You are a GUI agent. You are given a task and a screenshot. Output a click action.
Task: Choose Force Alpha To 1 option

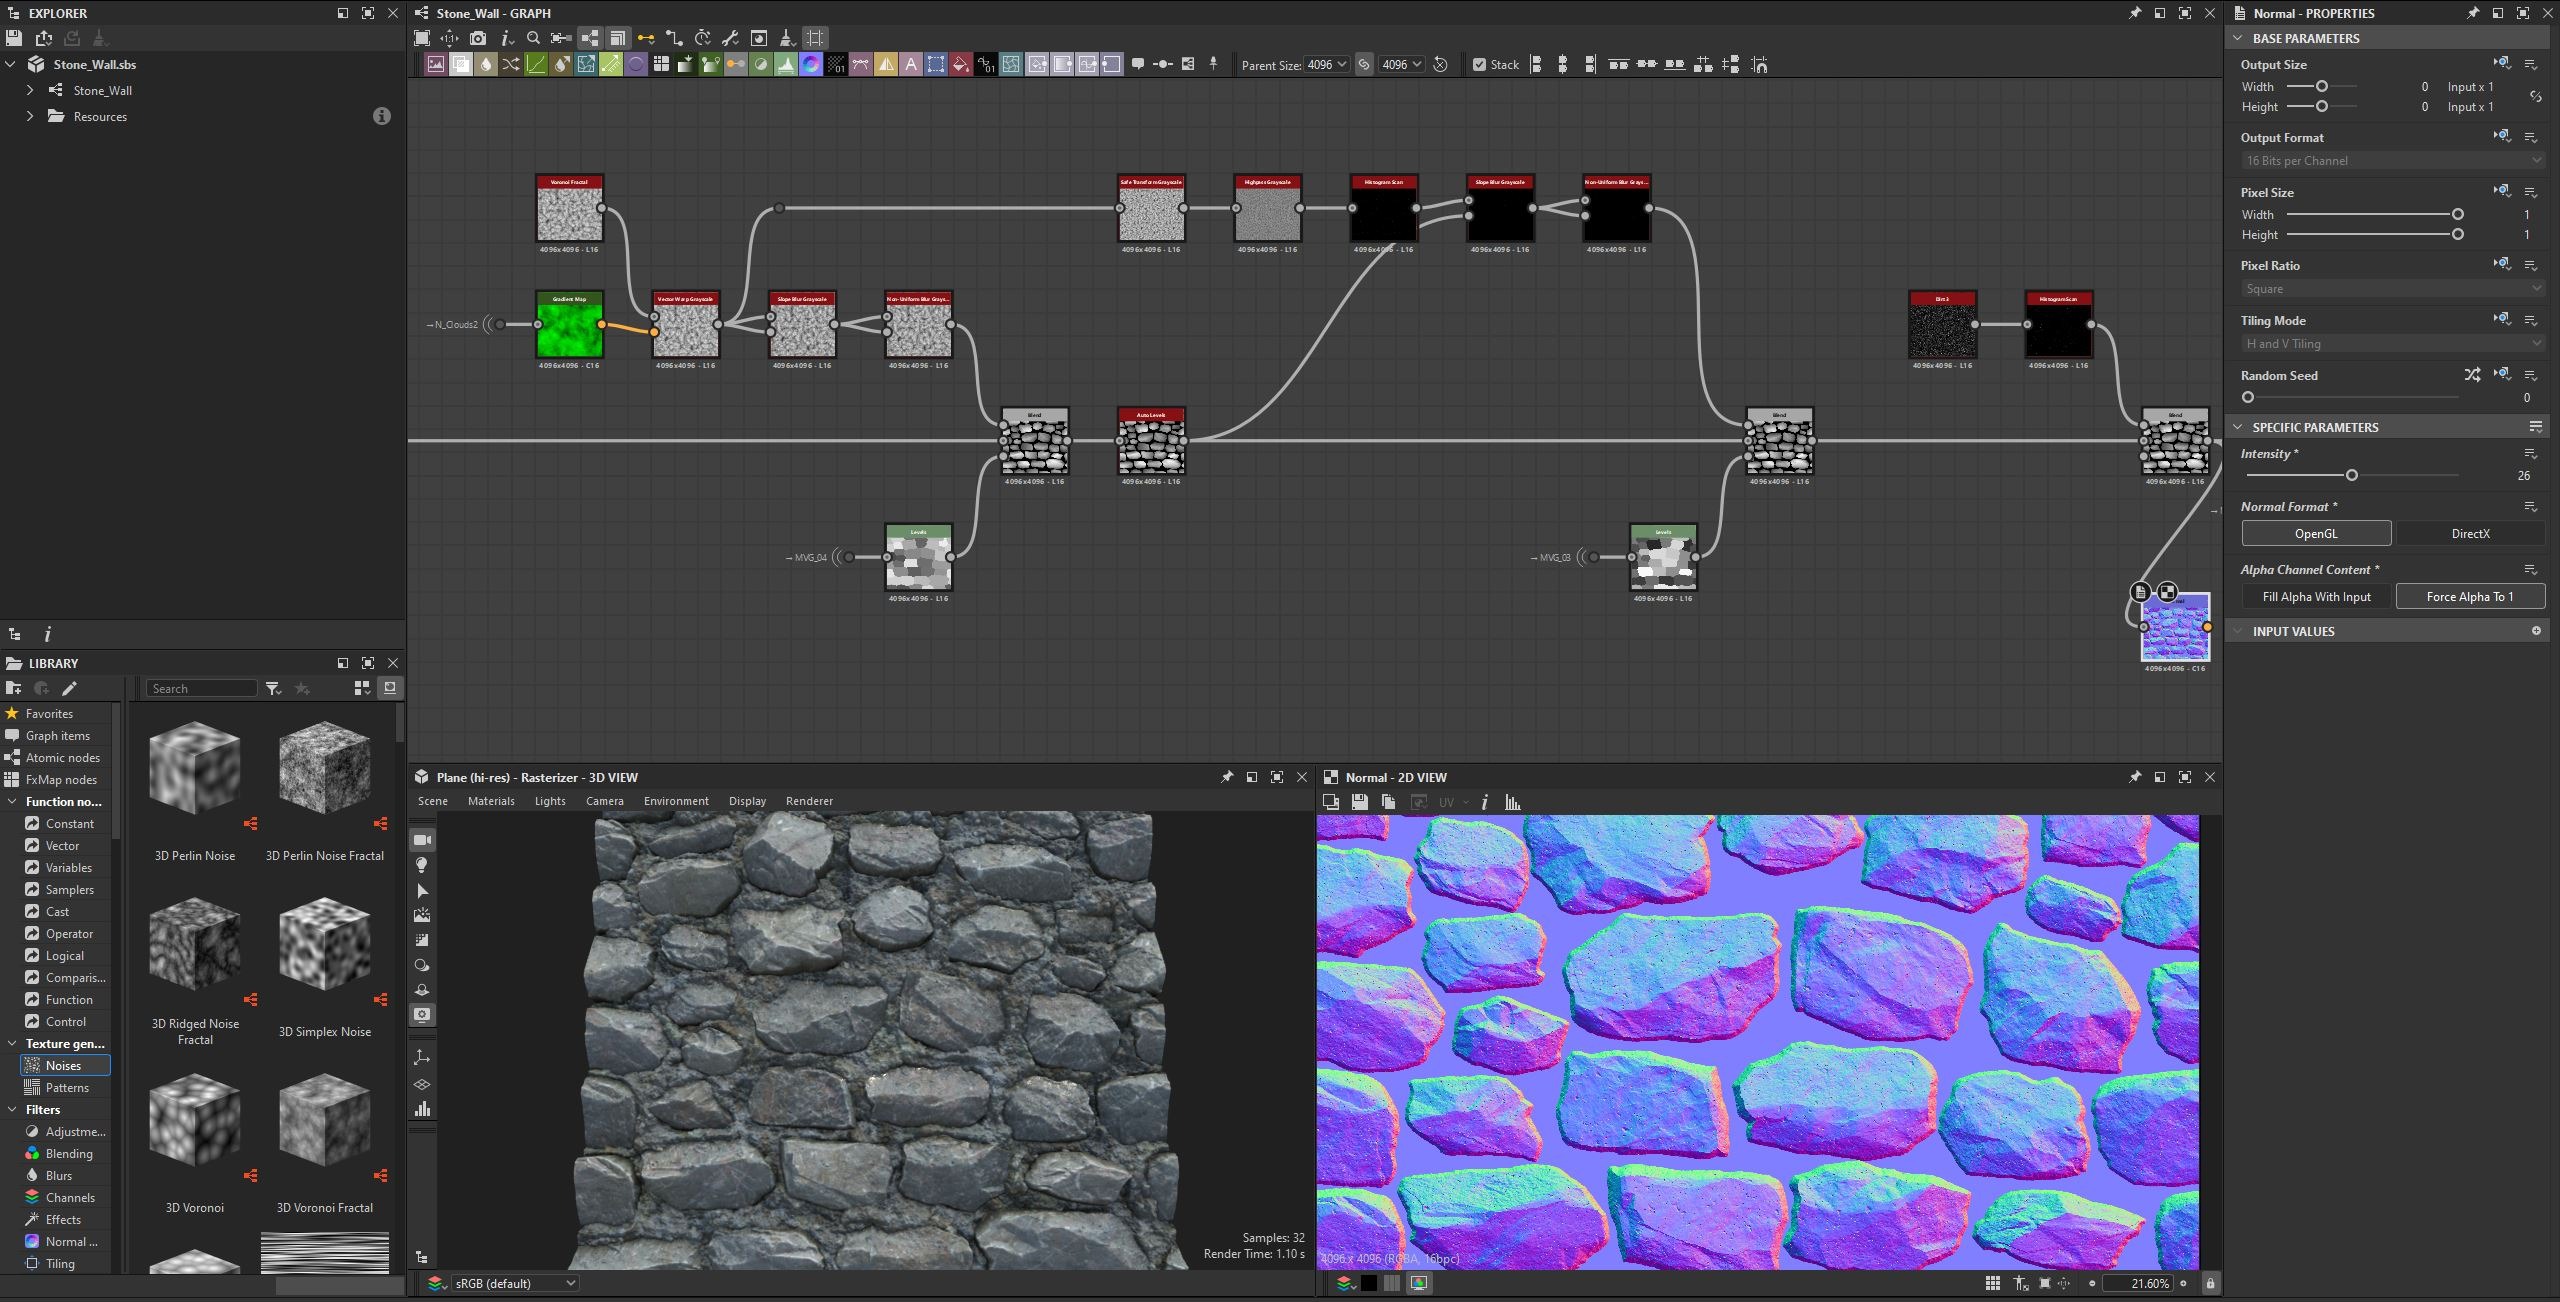click(x=2470, y=596)
